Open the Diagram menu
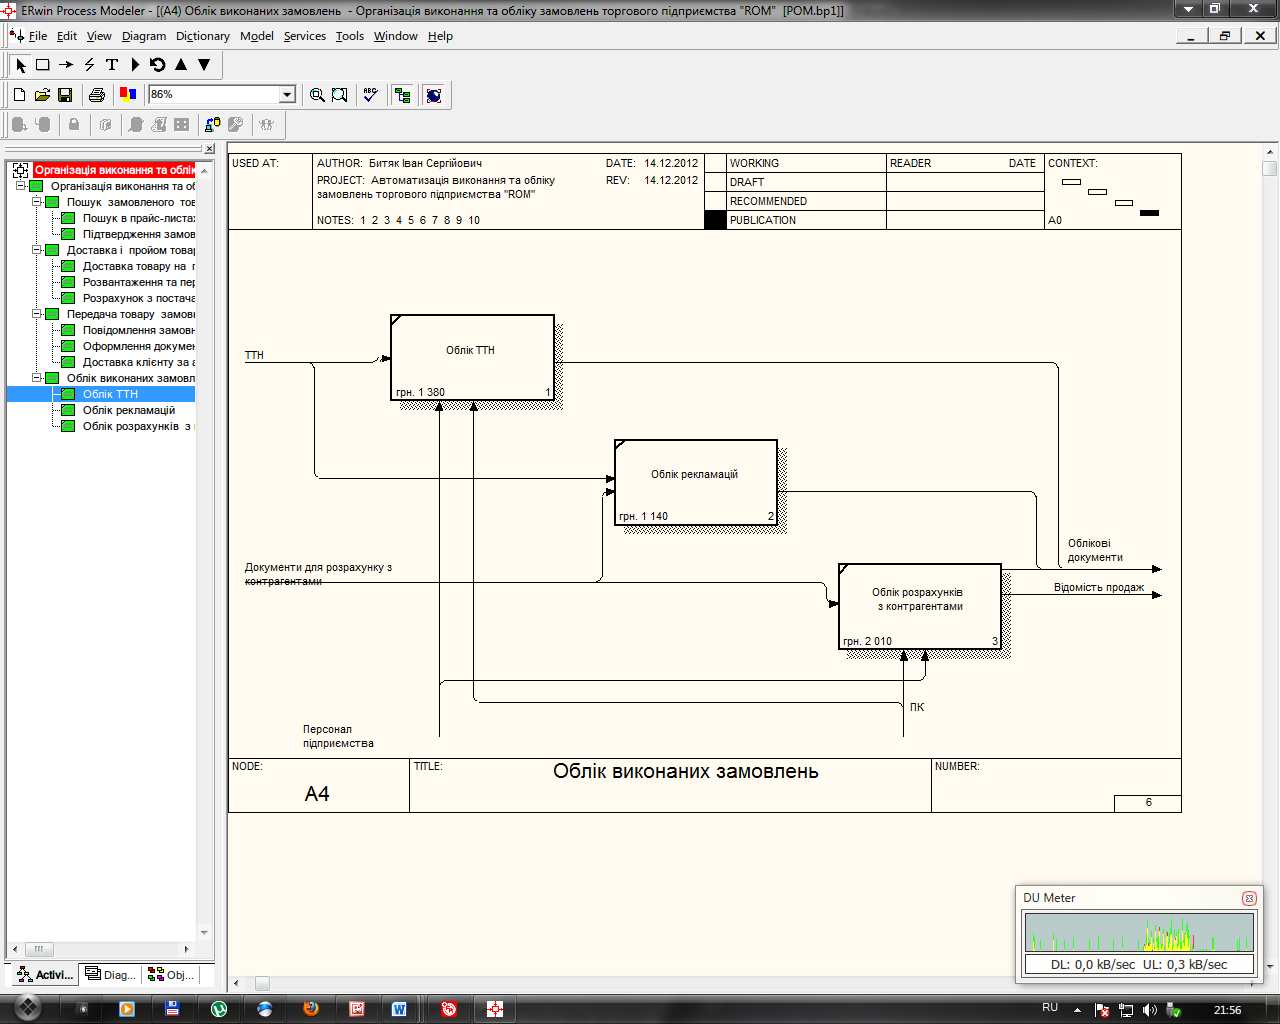The height and width of the screenshot is (1024, 1280). 144,36
